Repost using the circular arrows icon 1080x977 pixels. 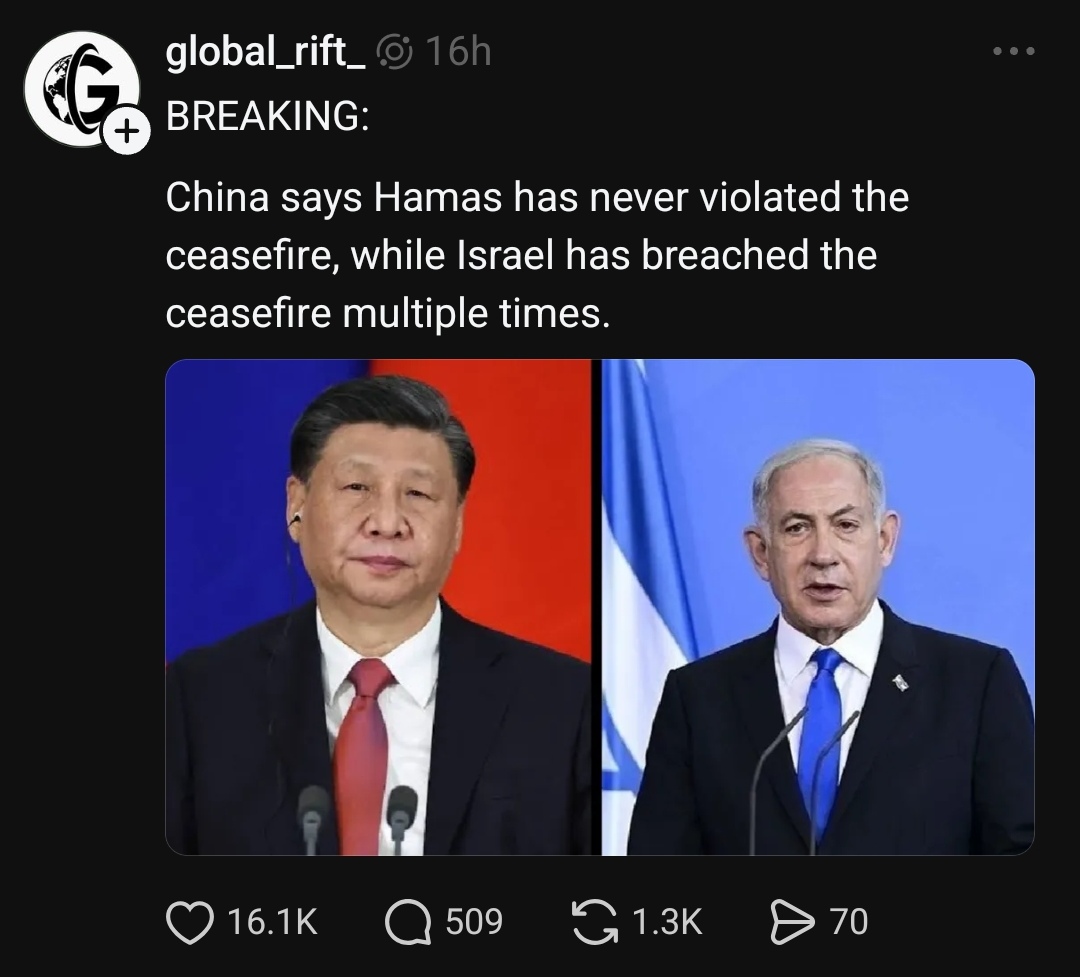595,923
